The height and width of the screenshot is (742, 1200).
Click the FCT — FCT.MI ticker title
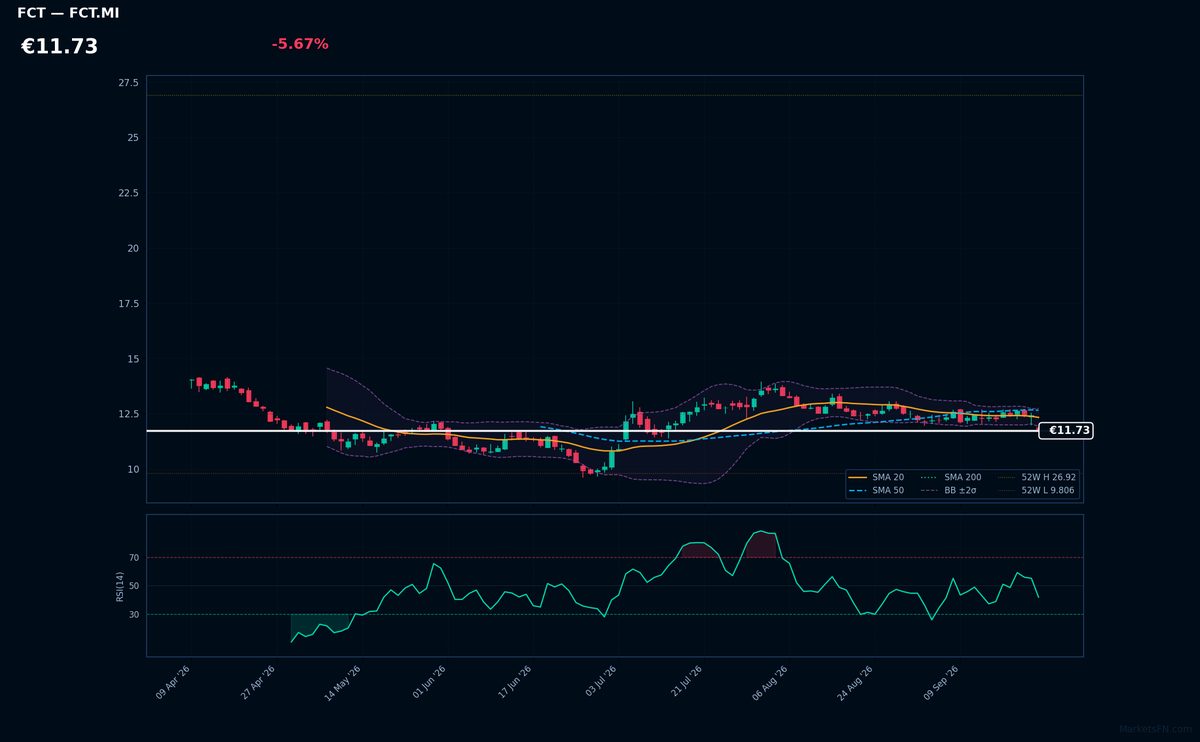(x=68, y=13)
